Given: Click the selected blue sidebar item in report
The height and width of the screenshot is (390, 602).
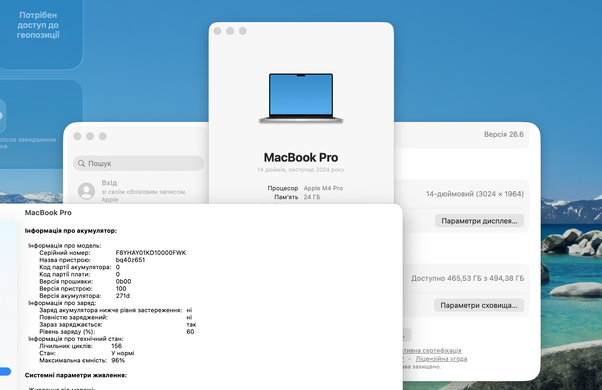Looking at the screenshot, I should 5,372.
